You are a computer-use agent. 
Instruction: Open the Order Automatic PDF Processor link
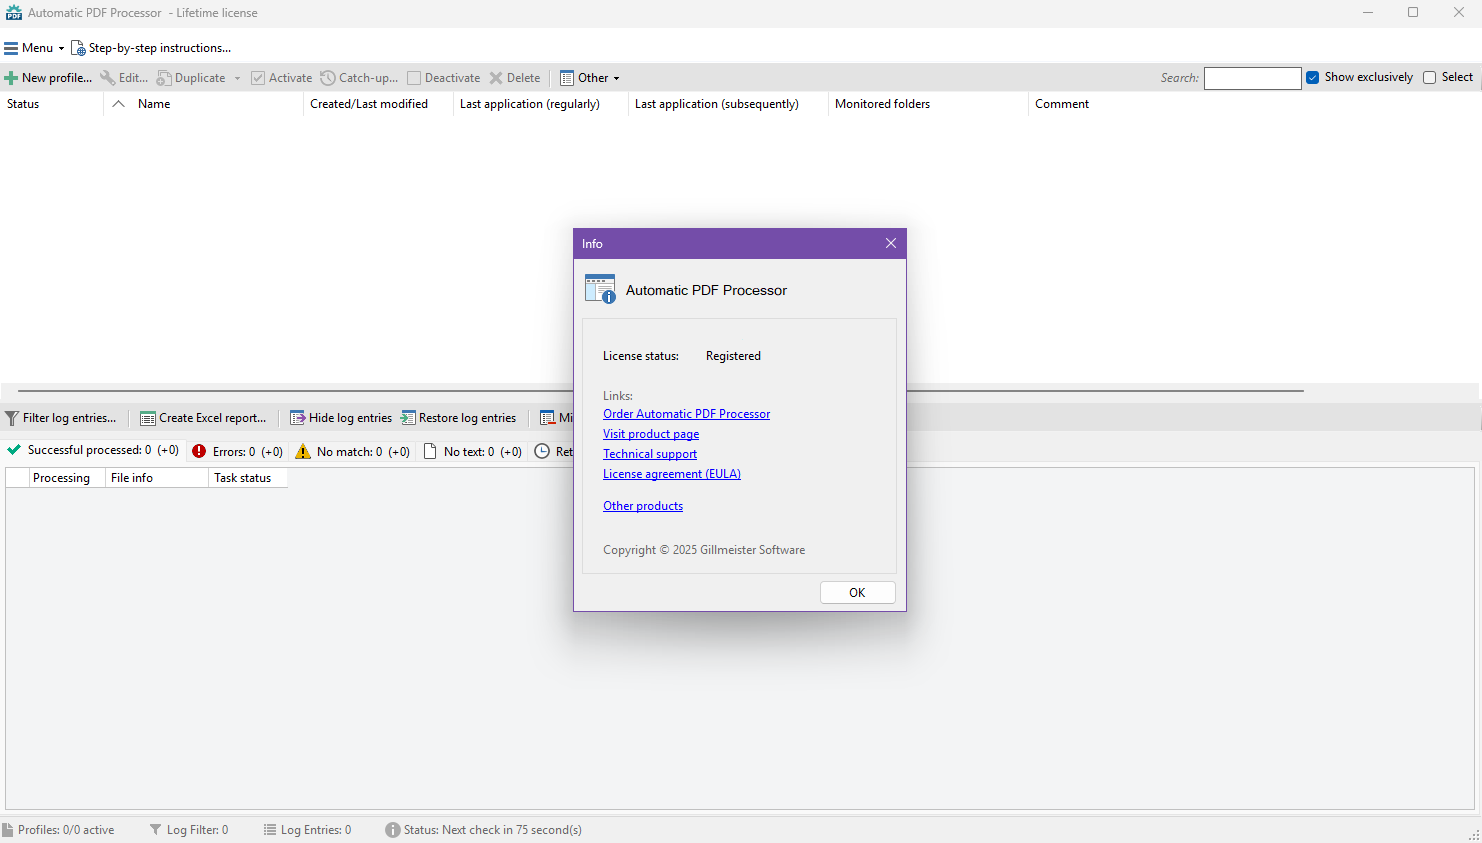tap(686, 414)
